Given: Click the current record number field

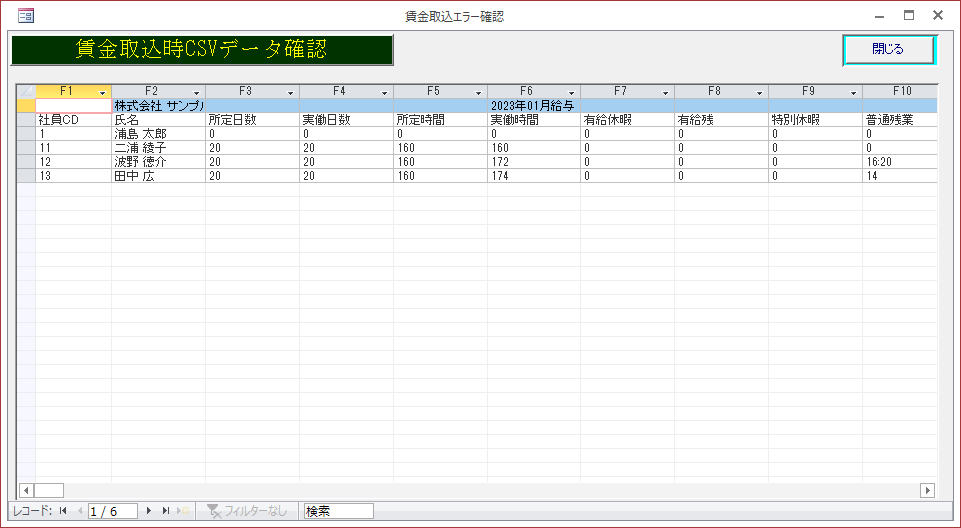Looking at the screenshot, I should click(x=113, y=511).
